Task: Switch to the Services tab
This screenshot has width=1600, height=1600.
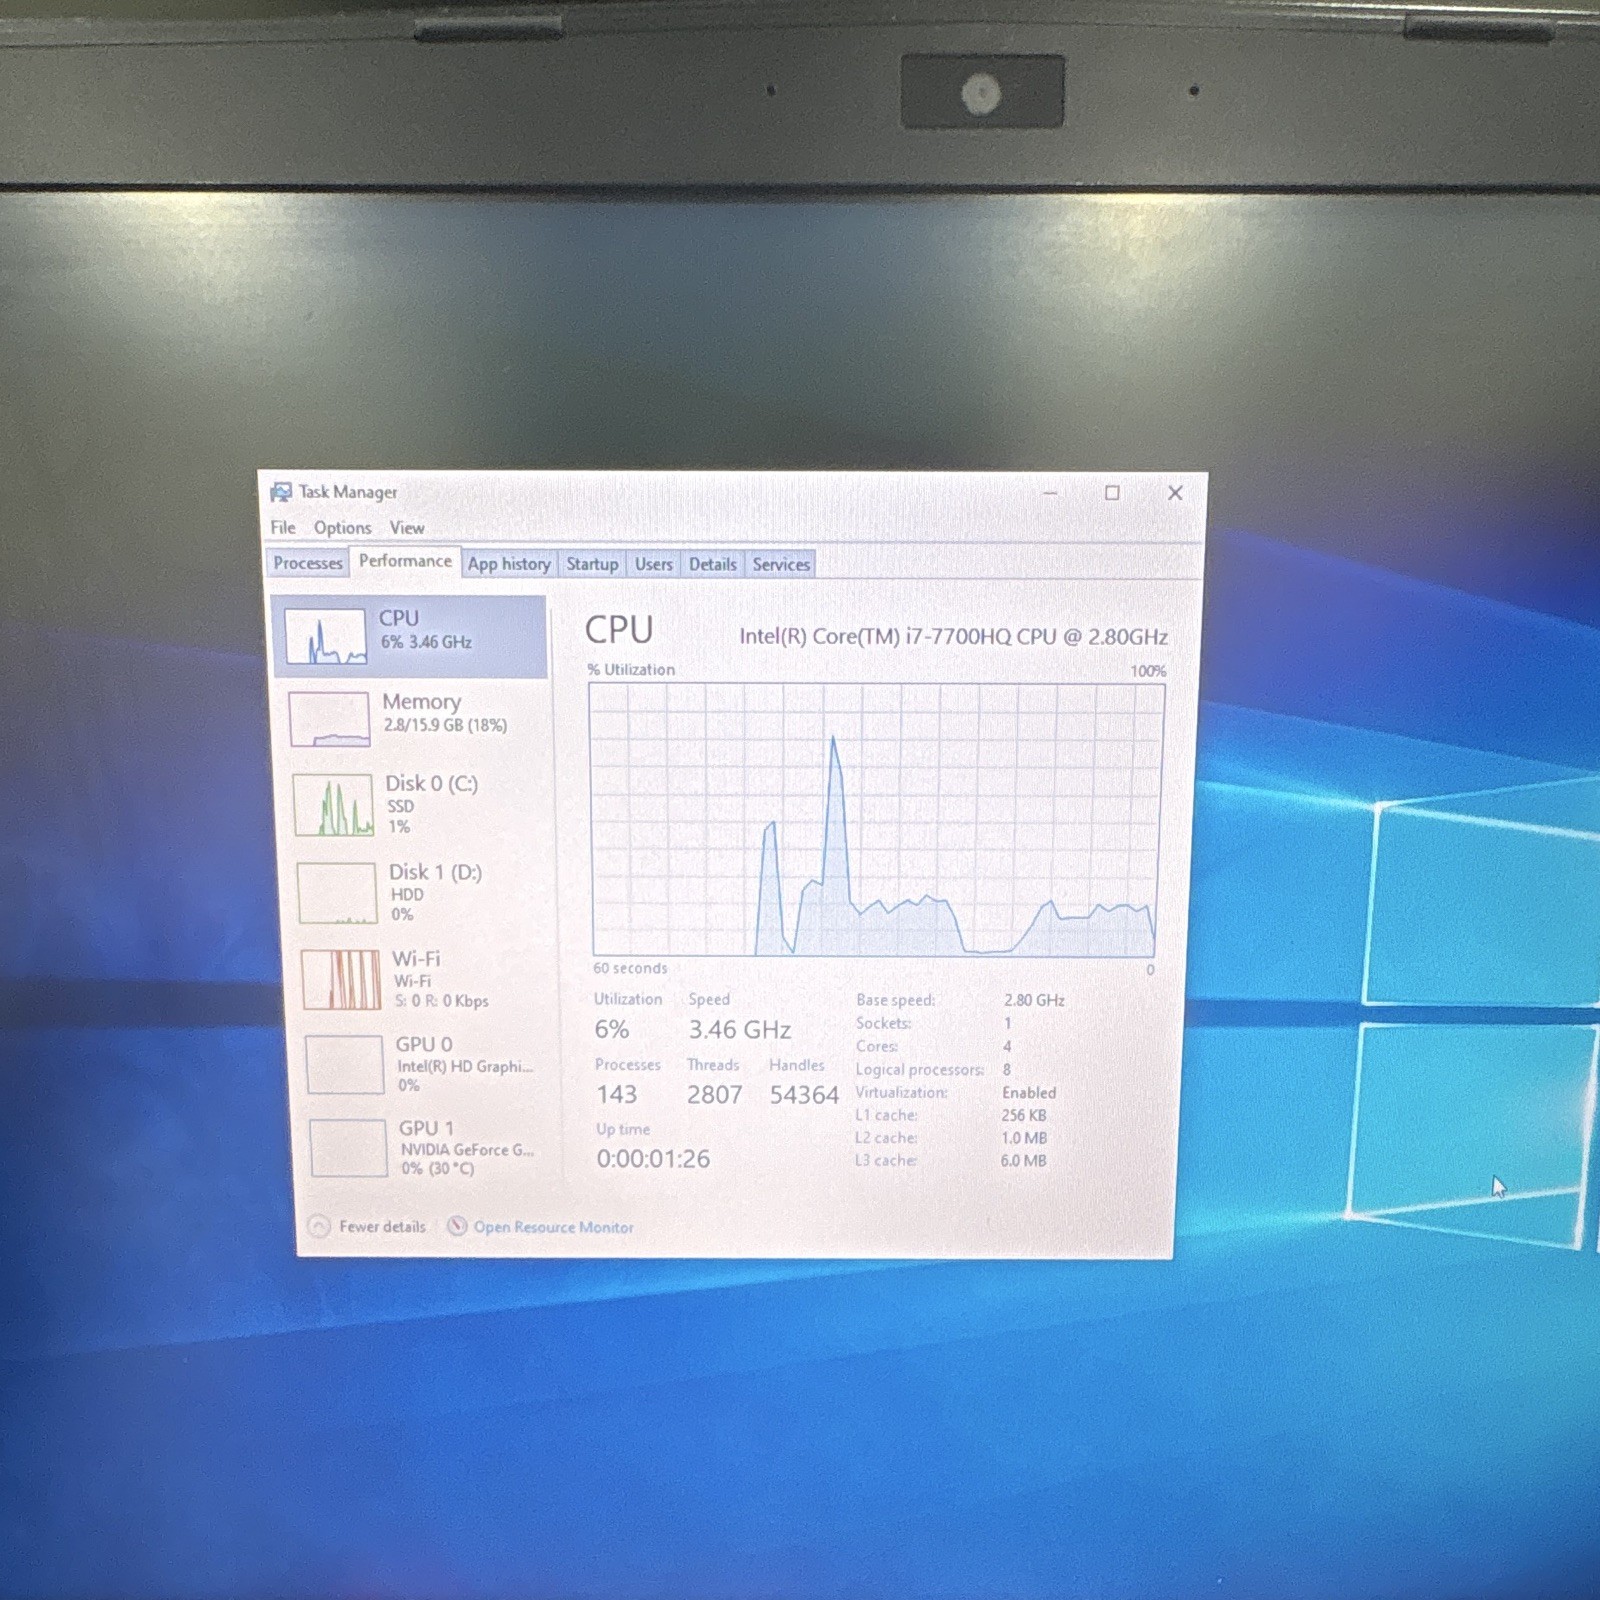Action: (x=781, y=564)
